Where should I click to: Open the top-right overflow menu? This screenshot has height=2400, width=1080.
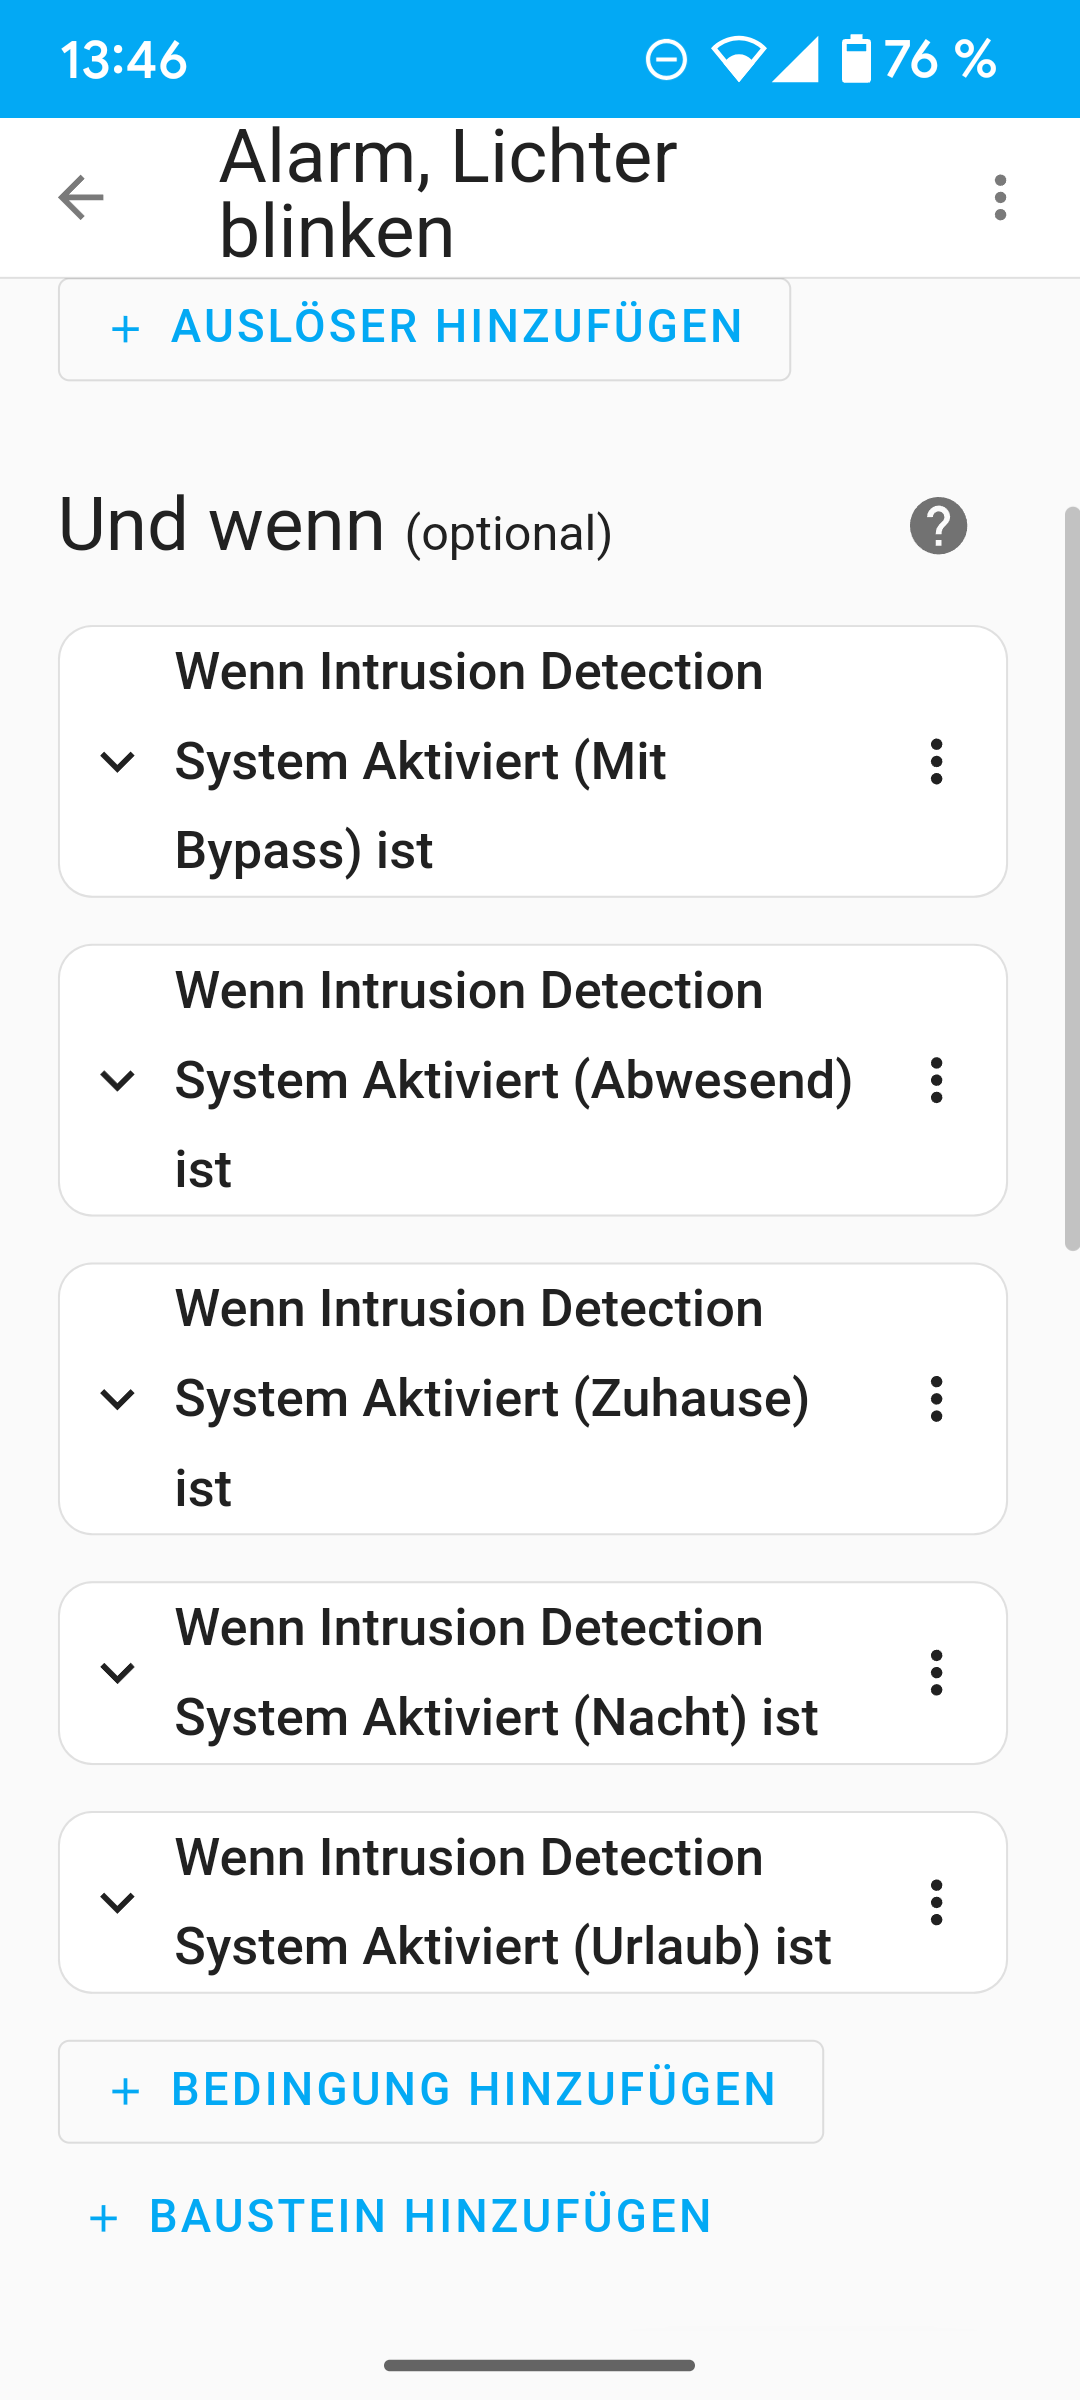pos(1000,197)
